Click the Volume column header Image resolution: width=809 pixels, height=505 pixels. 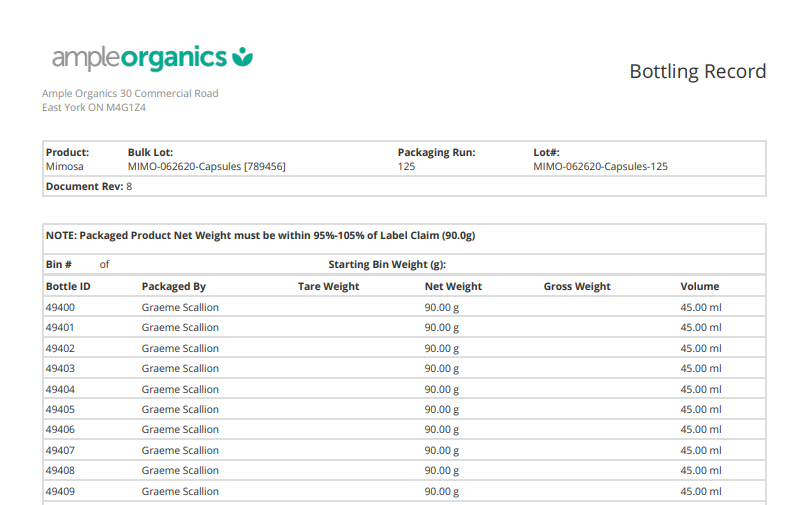(699, 286)
